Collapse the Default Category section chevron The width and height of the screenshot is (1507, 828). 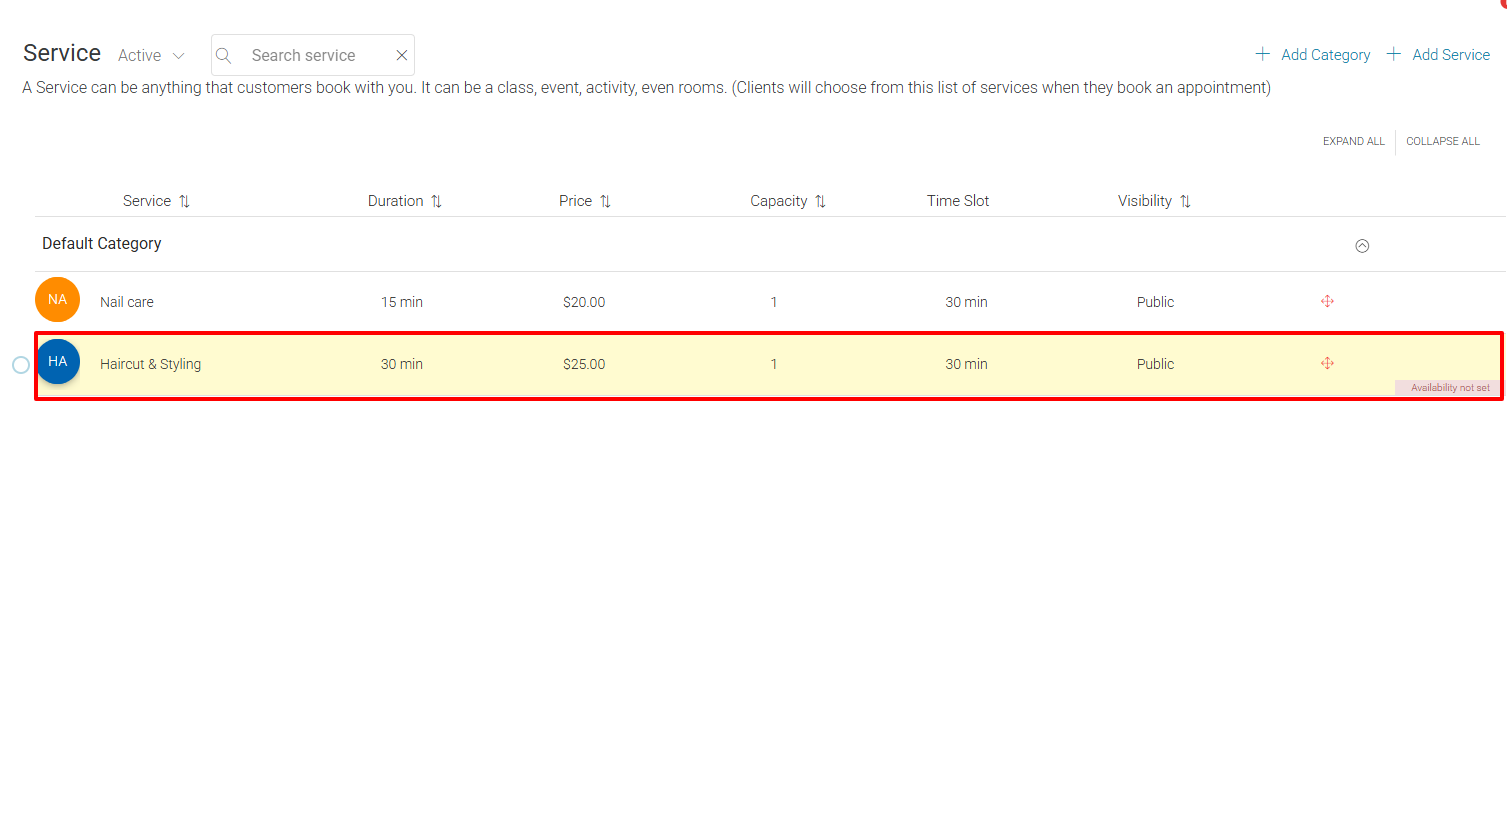click(1362, 245)
